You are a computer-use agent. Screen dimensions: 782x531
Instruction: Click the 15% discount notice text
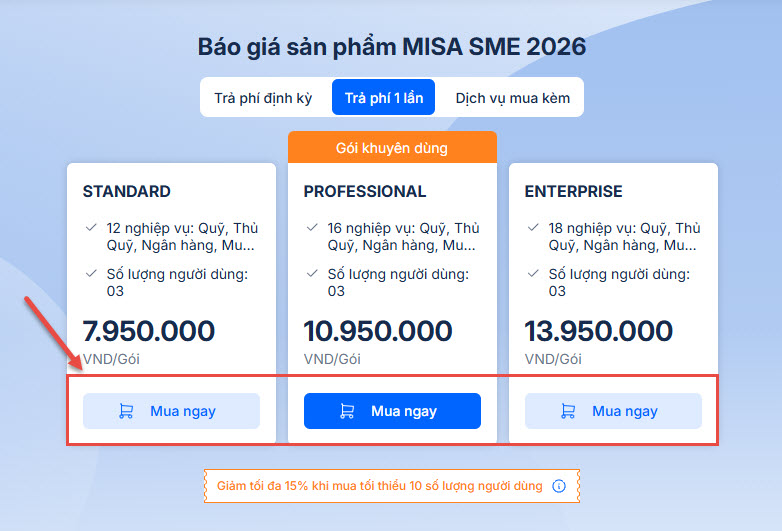(380, 486)
